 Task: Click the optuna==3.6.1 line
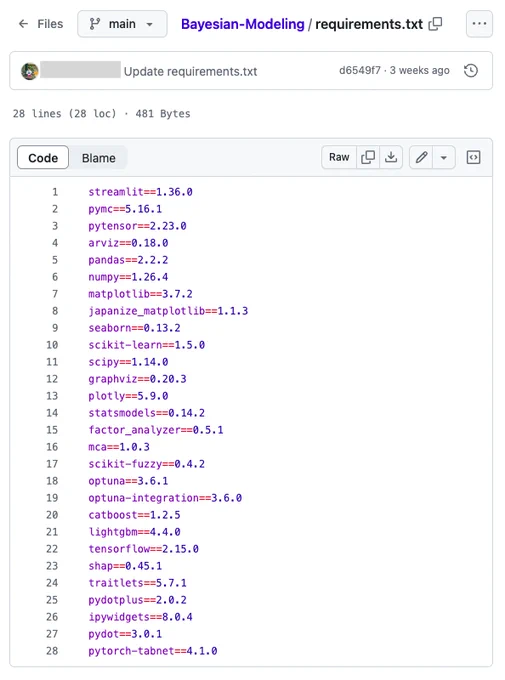(128, 481)
